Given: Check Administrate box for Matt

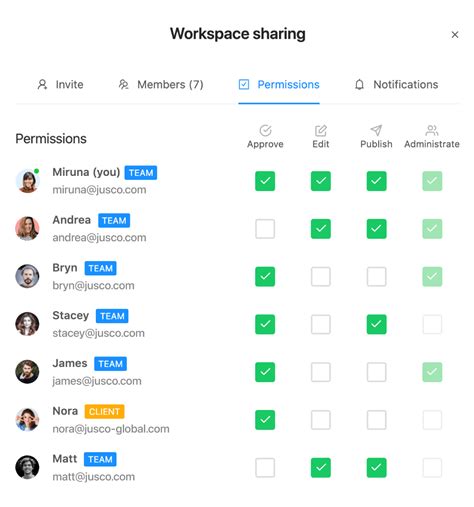Looking at the screenshot, I should pos(432,467).
